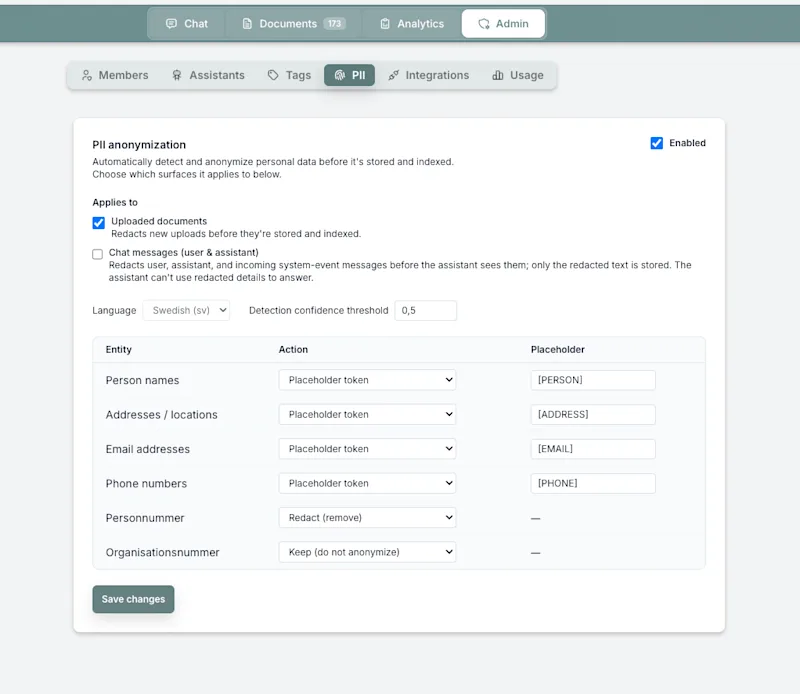The image size is (800, 694).
Task: Click the Save changes button
Action: click(133, 599)
